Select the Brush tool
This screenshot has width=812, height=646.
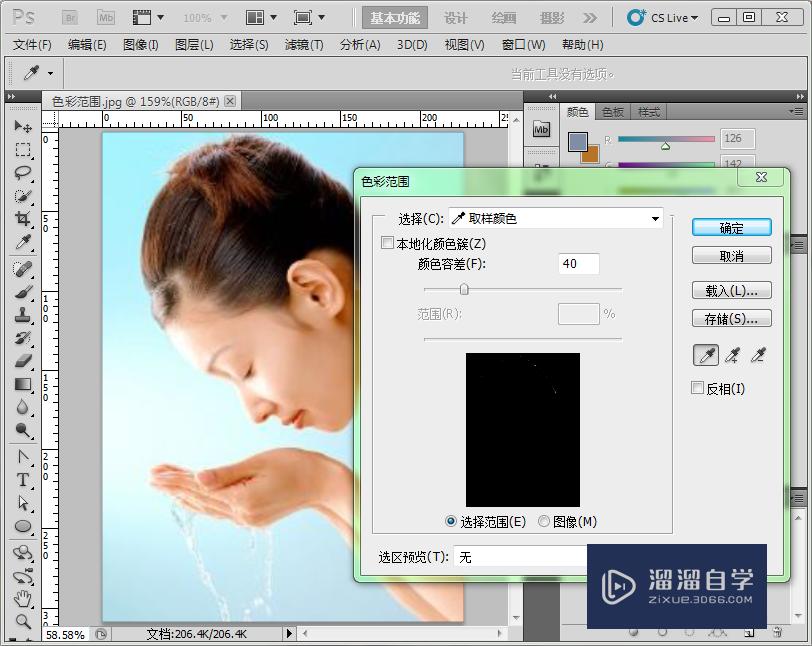[x=23, y=292]
